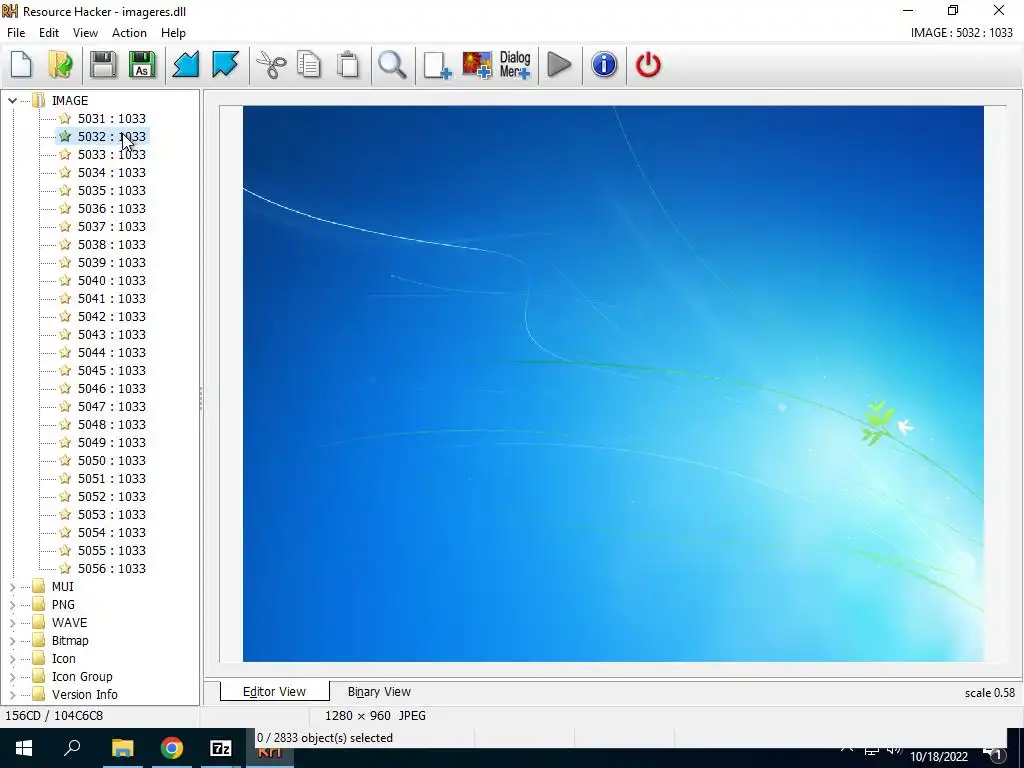Screen dimensions: 1024x768
Task: Select resource 5033 : 1033
Action: coord(112,154)
